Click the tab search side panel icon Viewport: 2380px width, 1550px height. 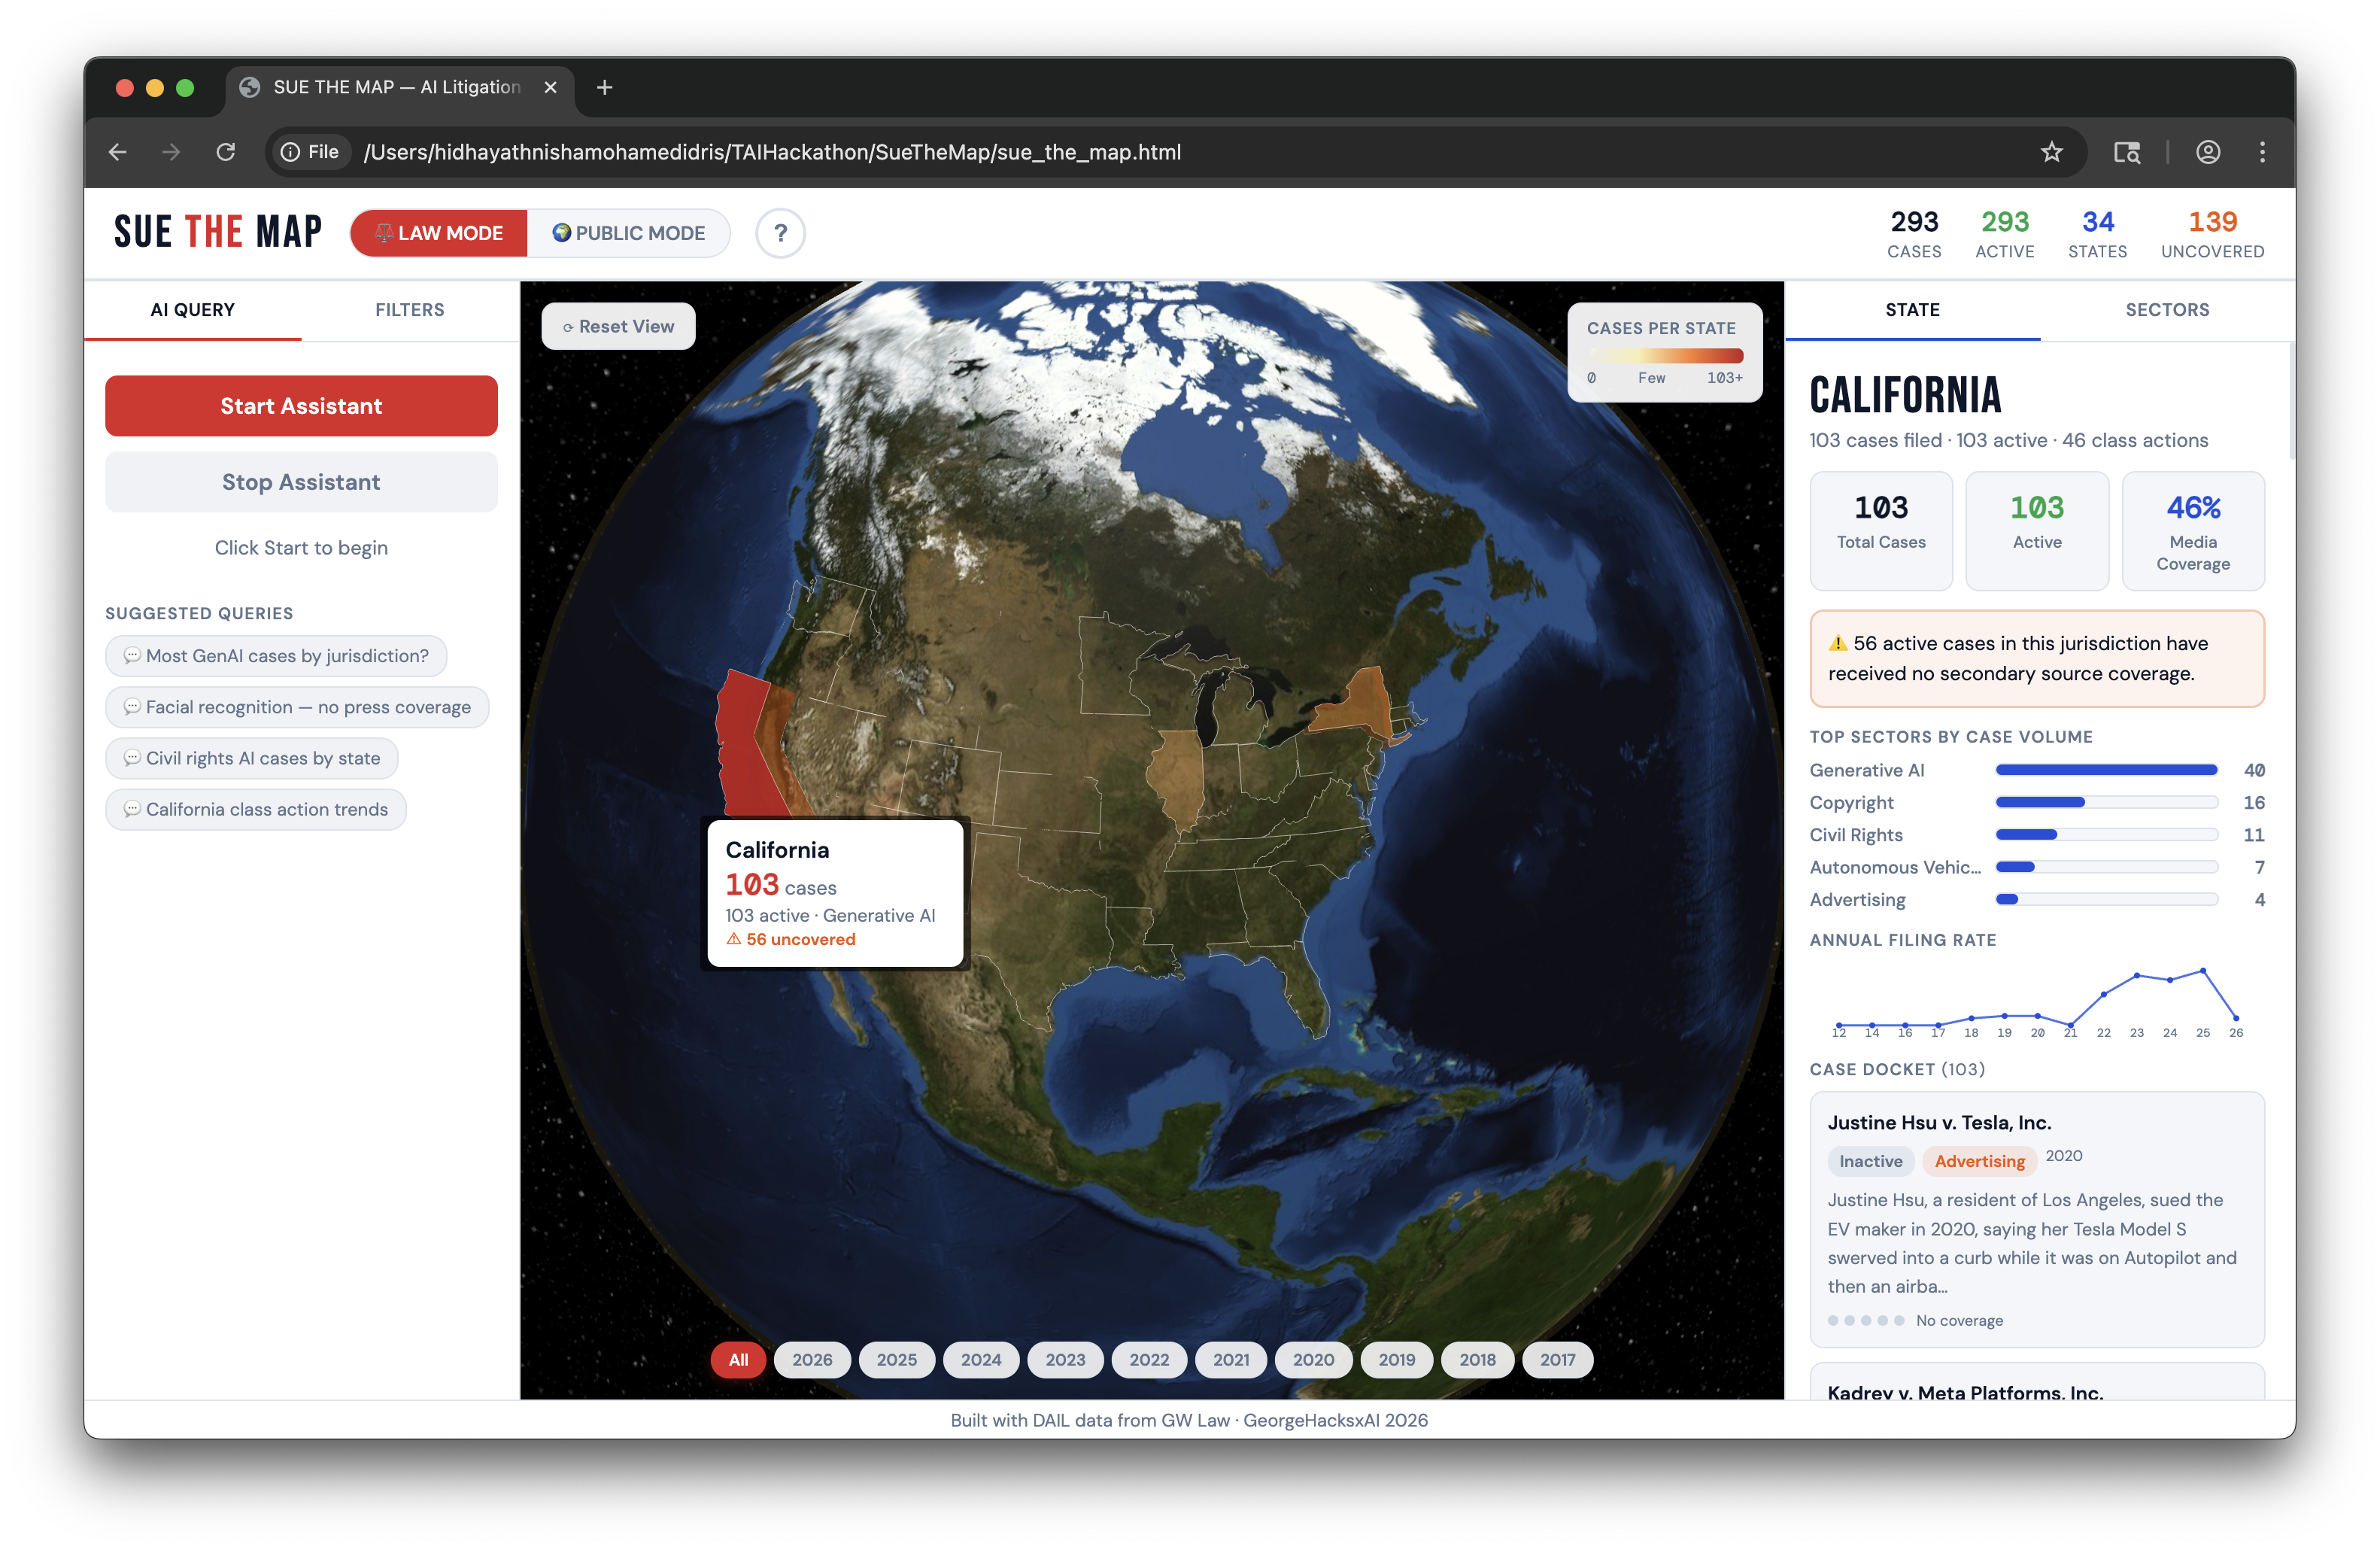click(2126, 152)
